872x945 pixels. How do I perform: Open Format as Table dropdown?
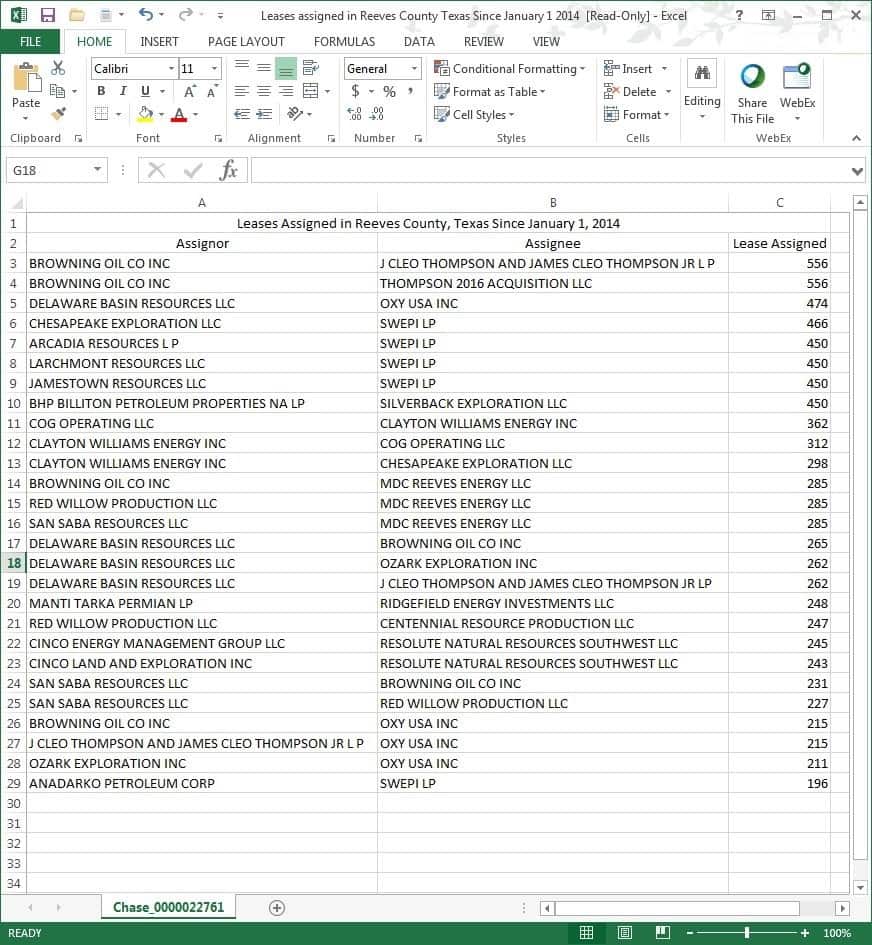coord(489,92)
